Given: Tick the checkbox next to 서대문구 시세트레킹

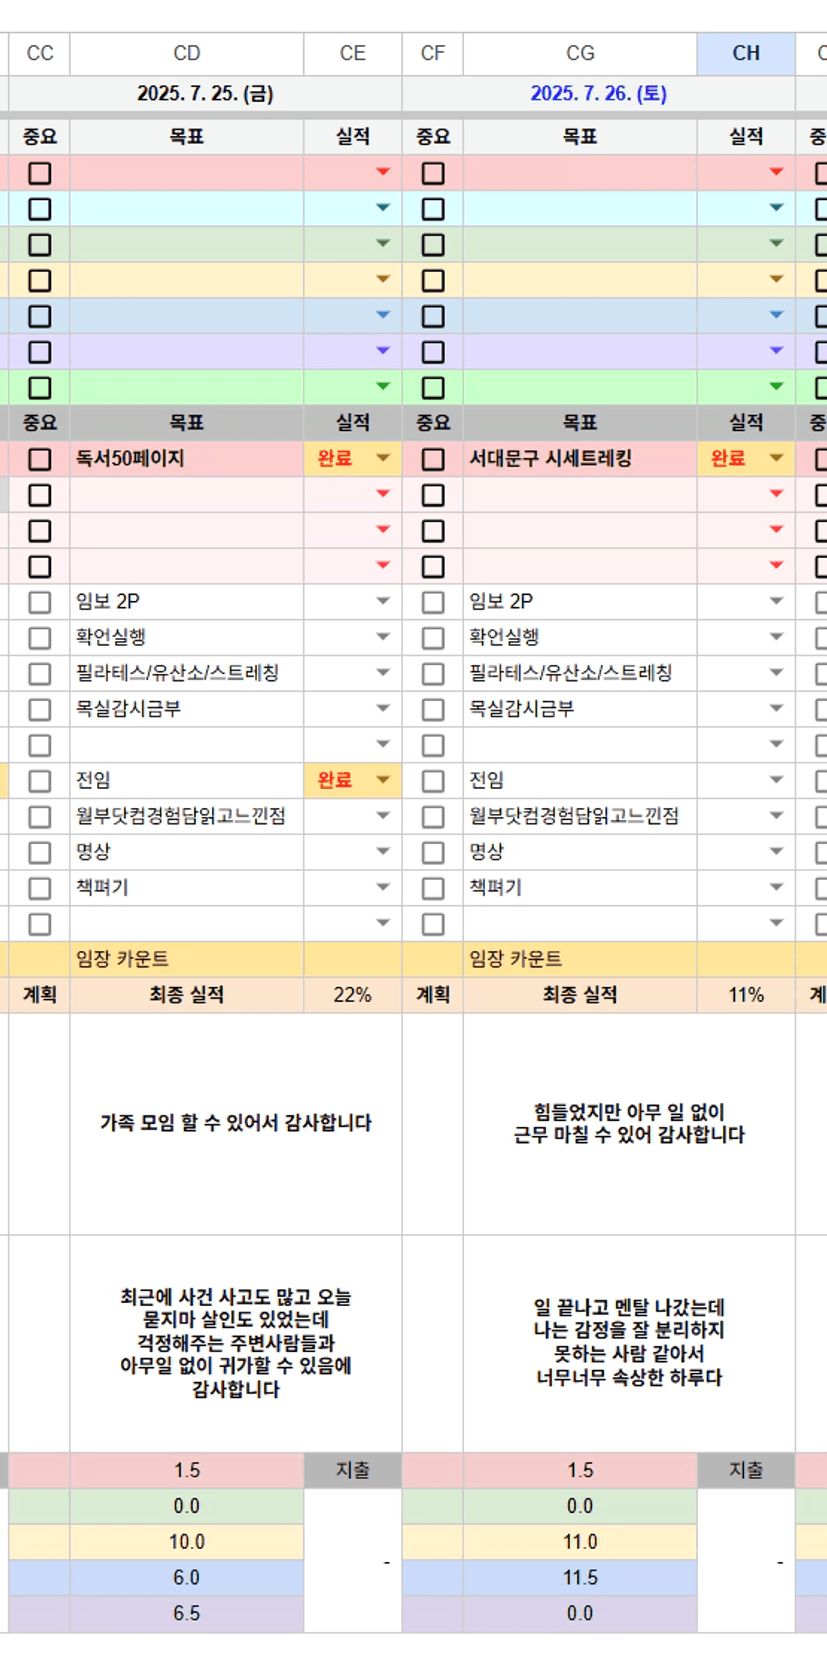Looking at the screenshot, I should click(x=433, y=459).
